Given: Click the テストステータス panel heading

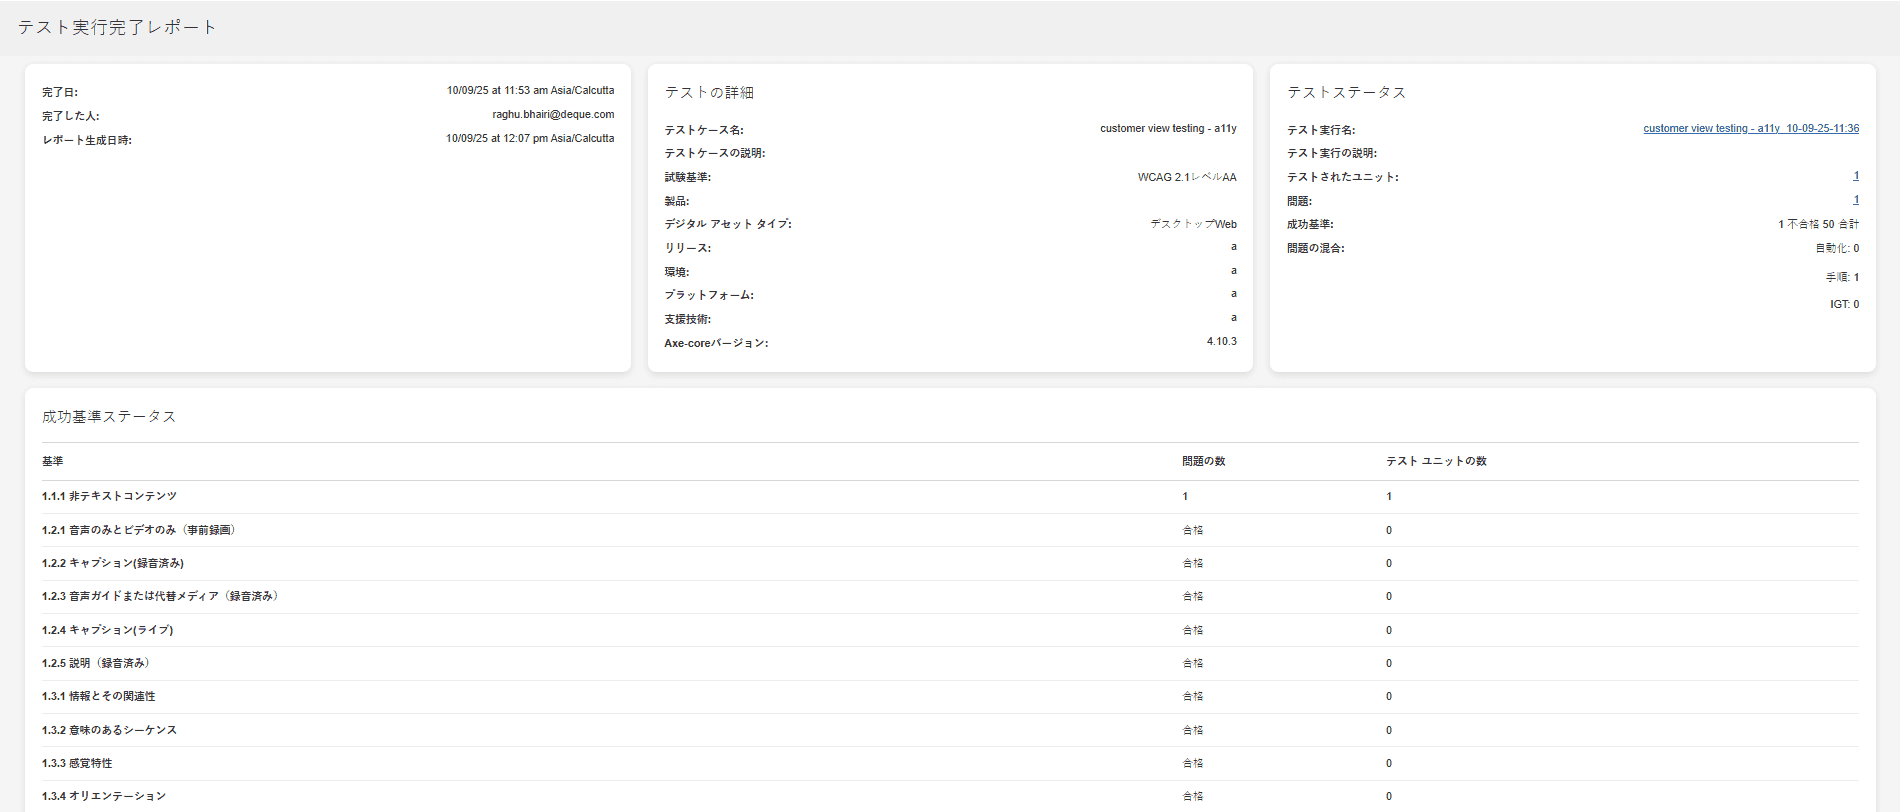Looking at the screenshot, I should tap(1346, 92).
